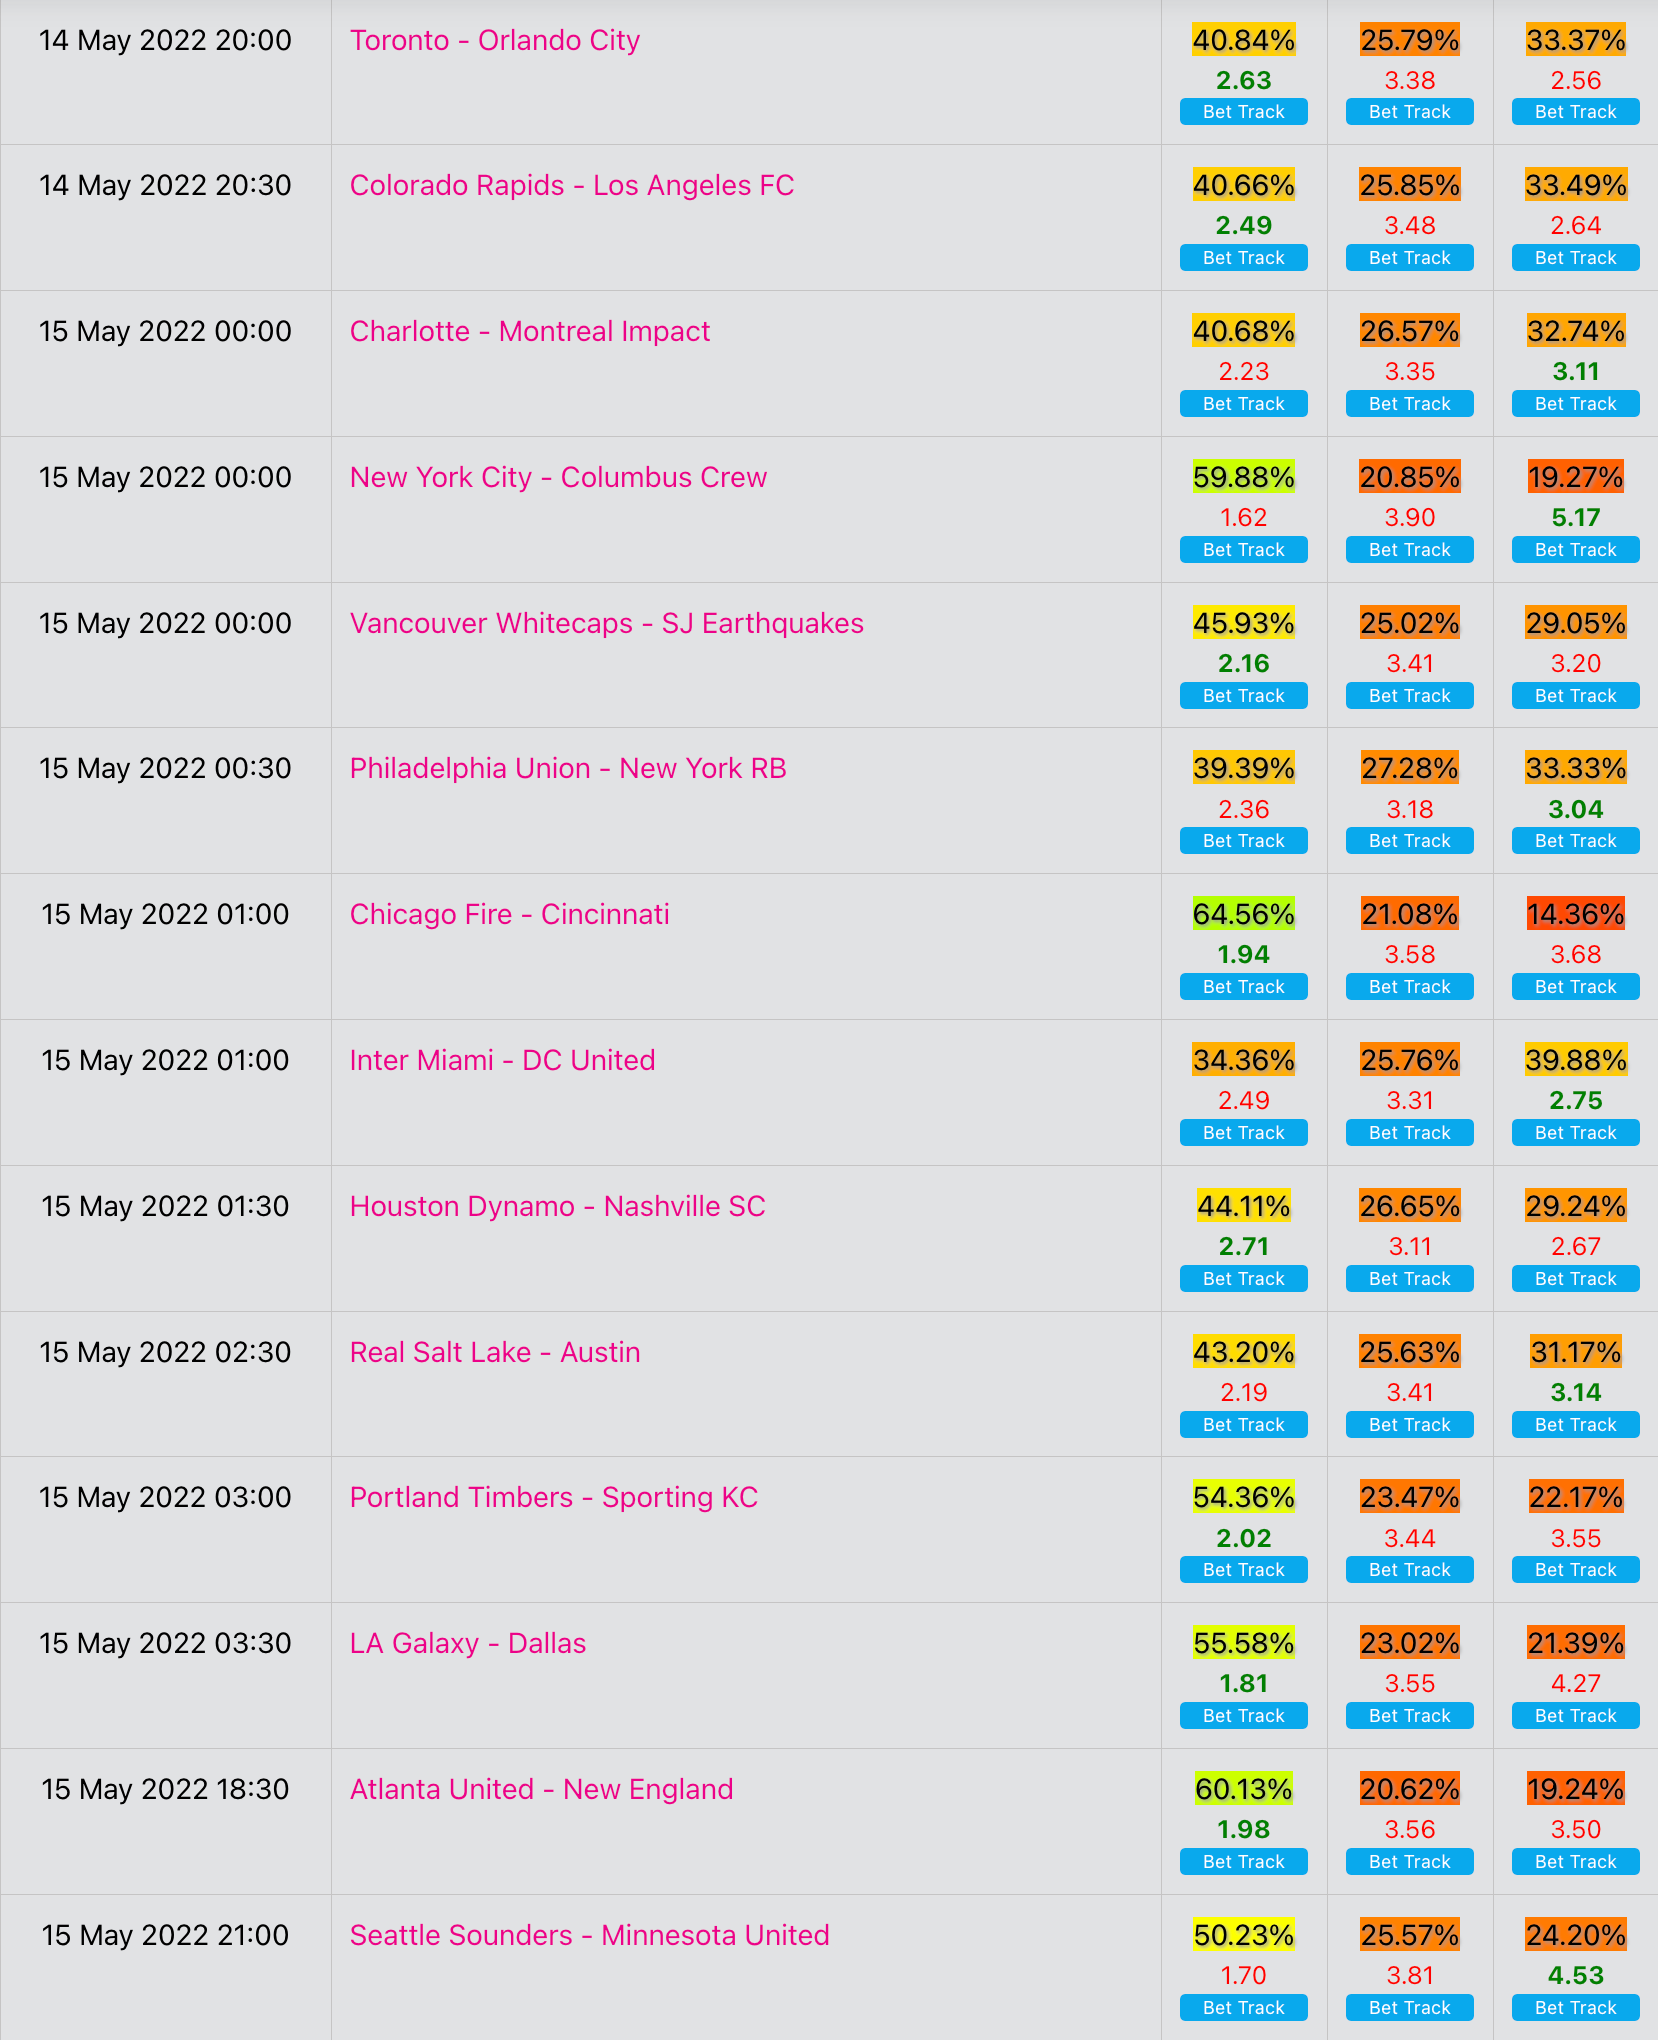
Task: Open New York City - Columbus Crew match
Action: 558,477
